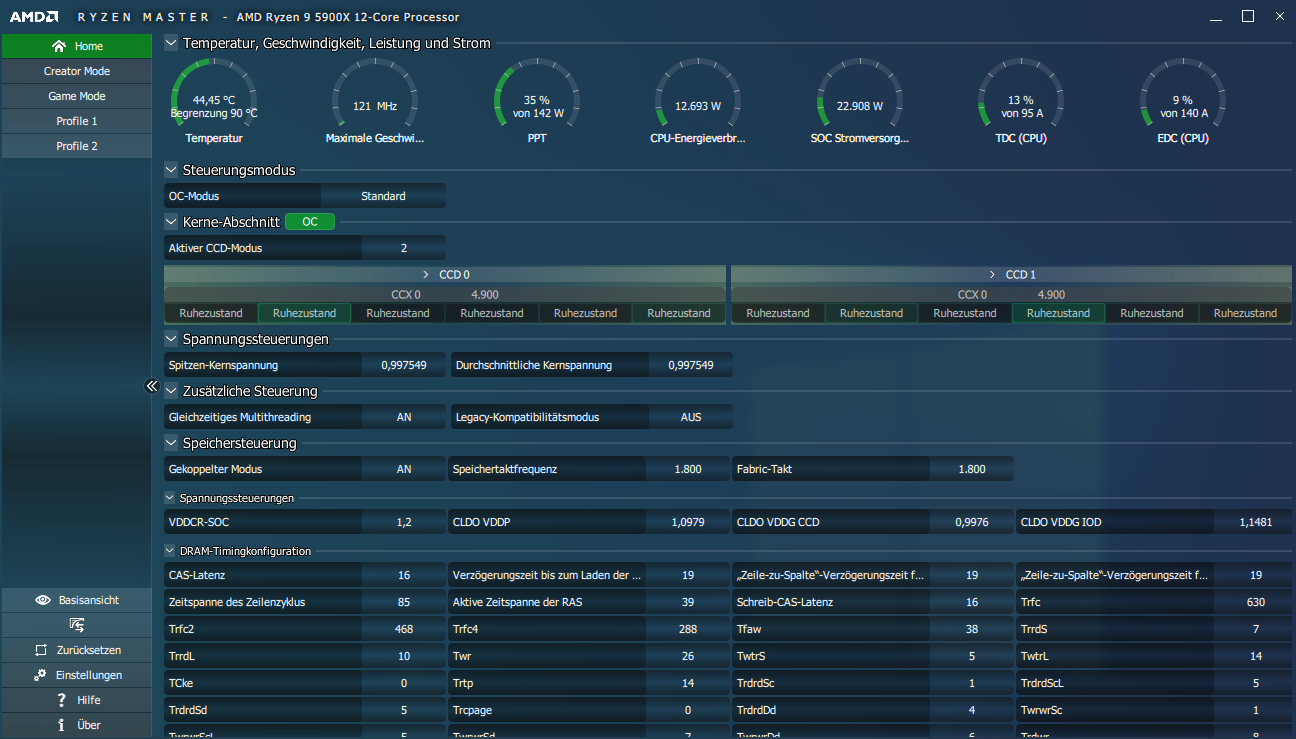The height and width of the screenshot is (739, 1296).
Task: Click the Zurücksetzen reset icon
Action: [41, 650]
